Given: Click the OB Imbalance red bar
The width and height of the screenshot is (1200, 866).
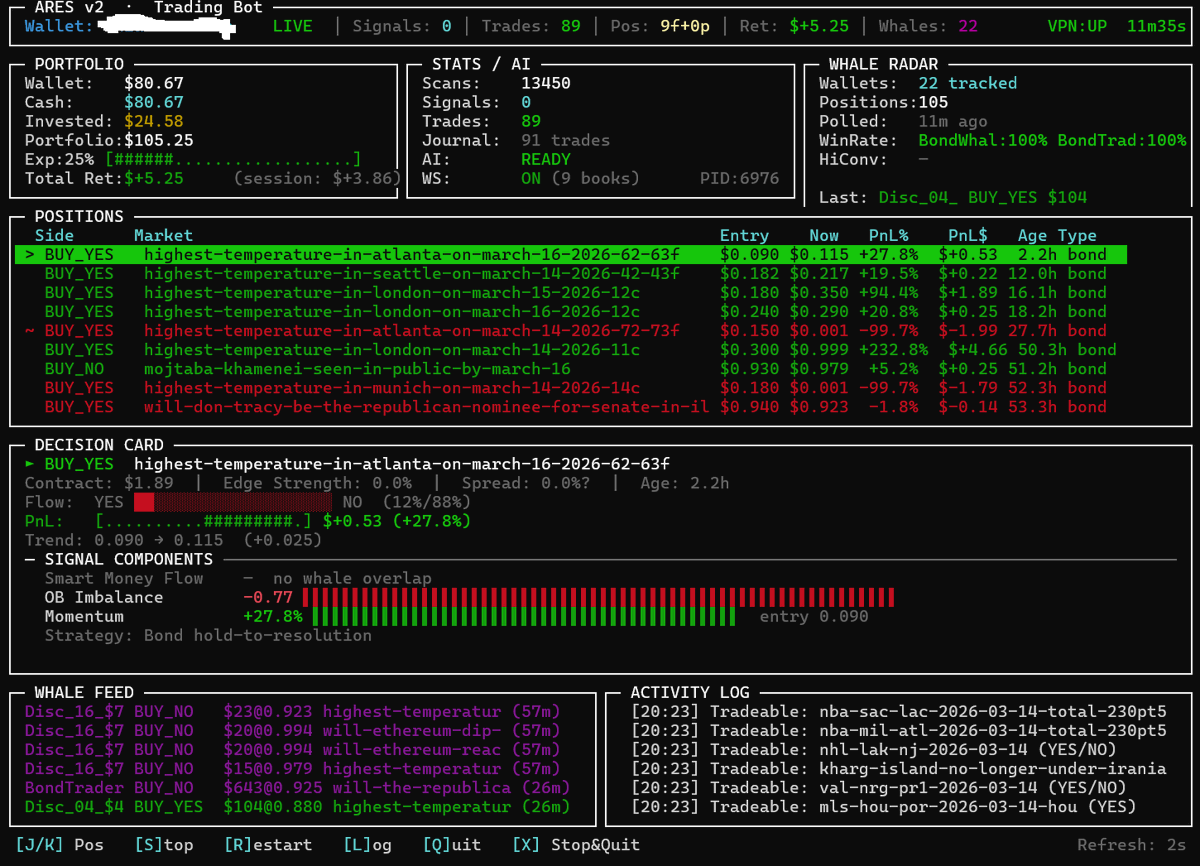Looking at the screenshot, I should pyautogui.click(x=598, y=598).
